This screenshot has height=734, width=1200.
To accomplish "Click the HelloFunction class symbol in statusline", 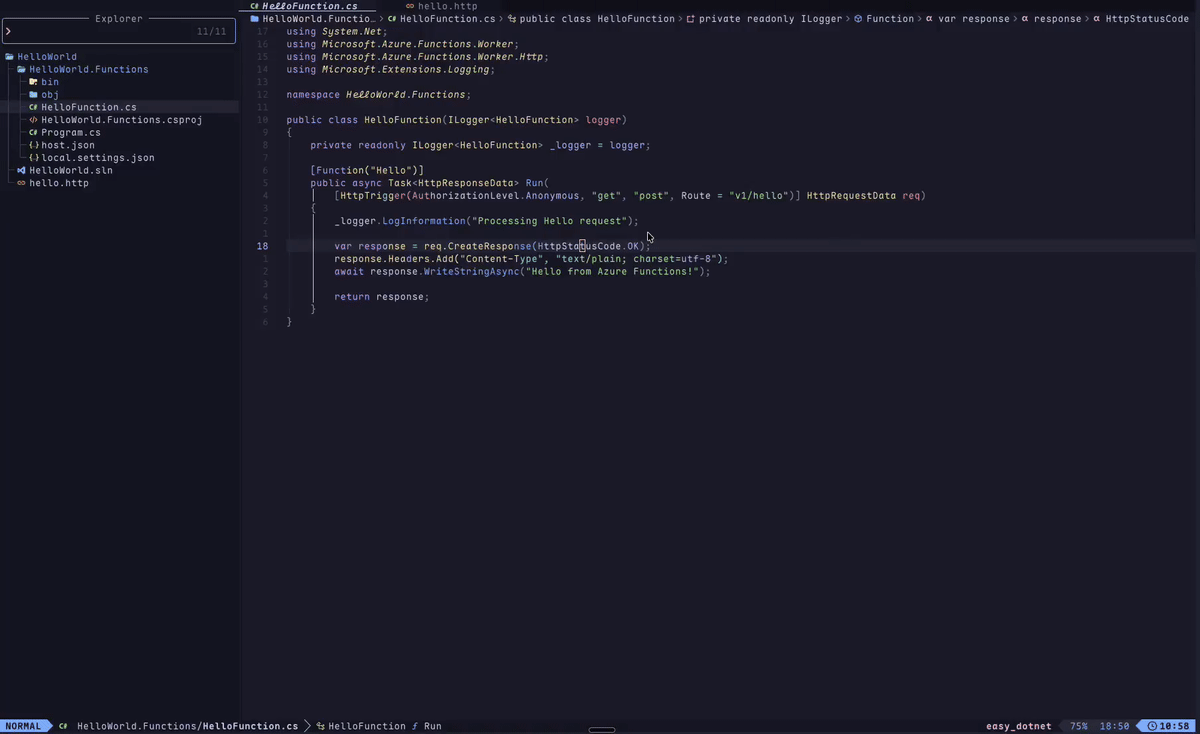I will (x=366, y=726).
